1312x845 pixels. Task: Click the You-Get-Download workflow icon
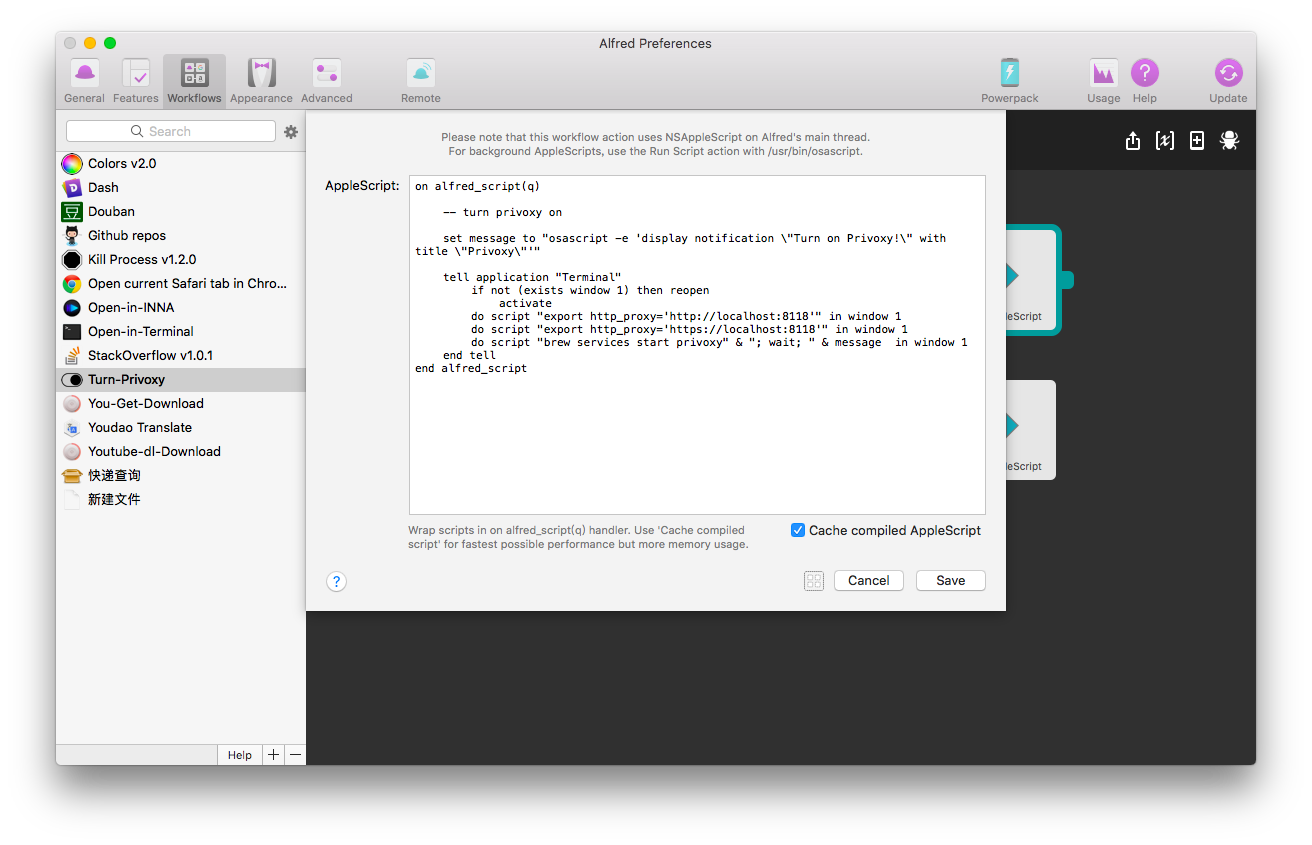(72, 403)
